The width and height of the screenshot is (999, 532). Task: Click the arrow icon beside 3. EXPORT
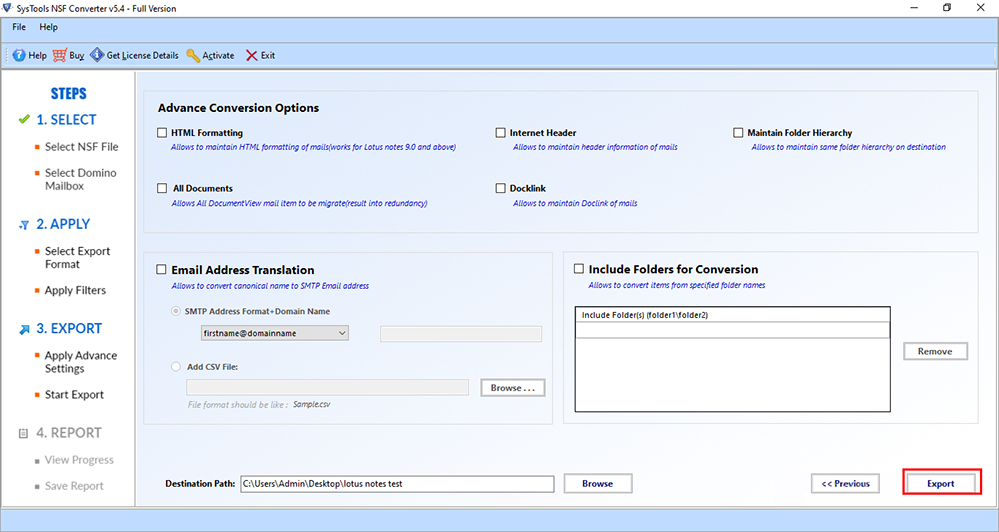click(24, 329)
